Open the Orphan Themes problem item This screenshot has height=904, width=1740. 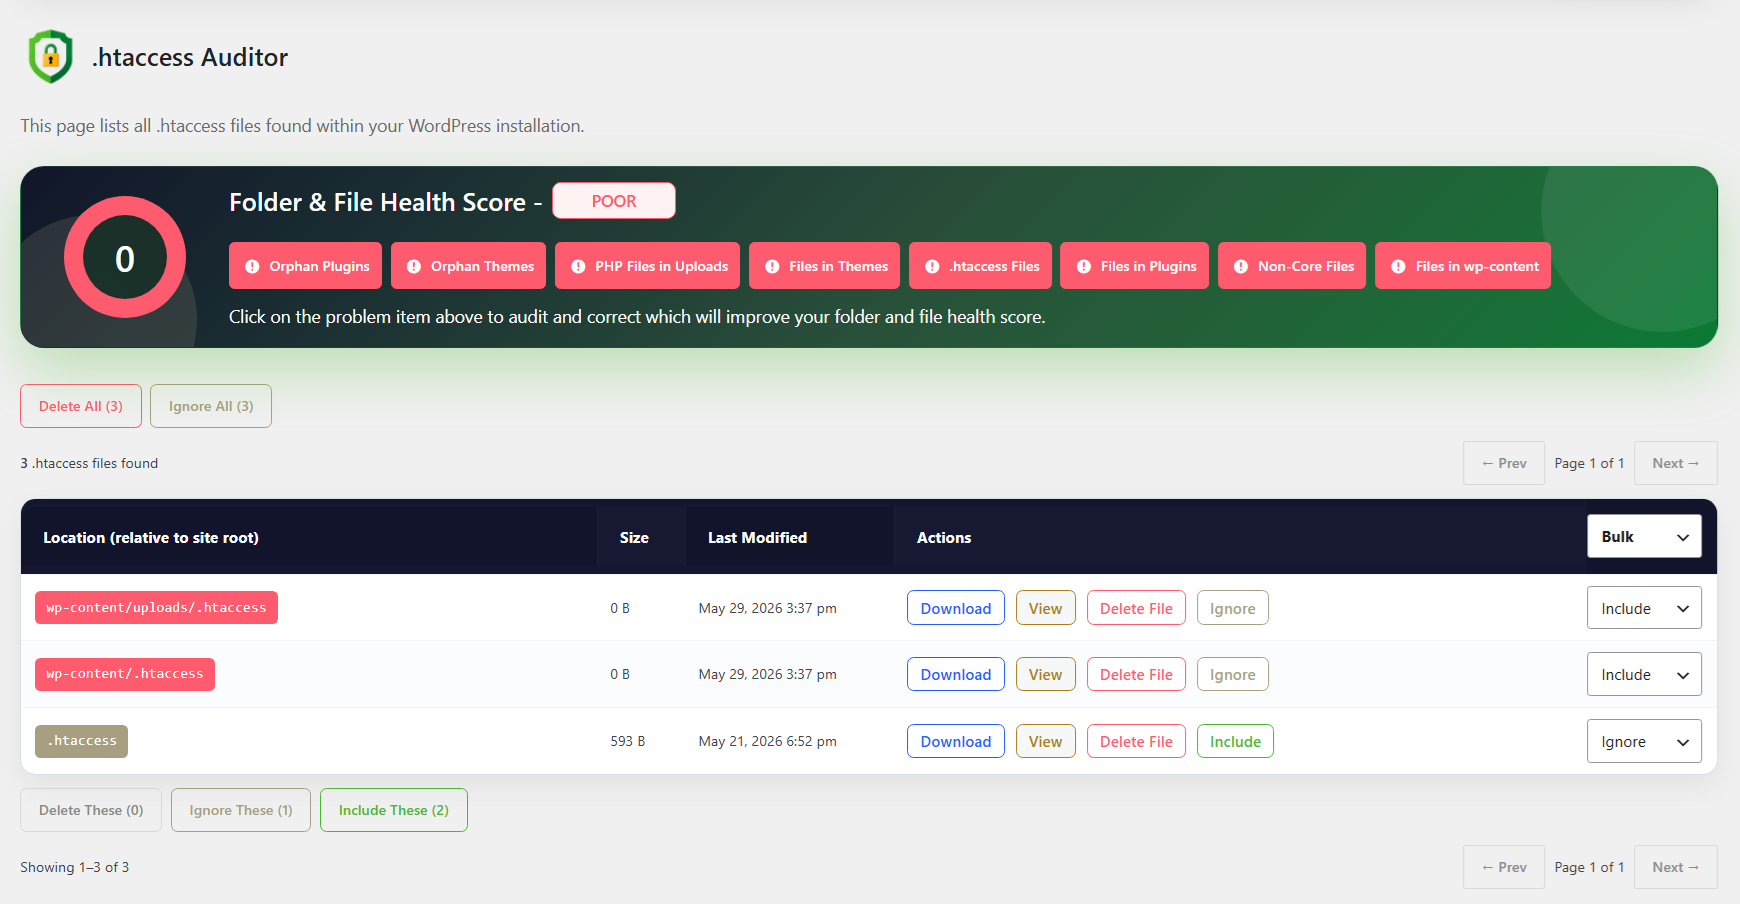point(468,266)
